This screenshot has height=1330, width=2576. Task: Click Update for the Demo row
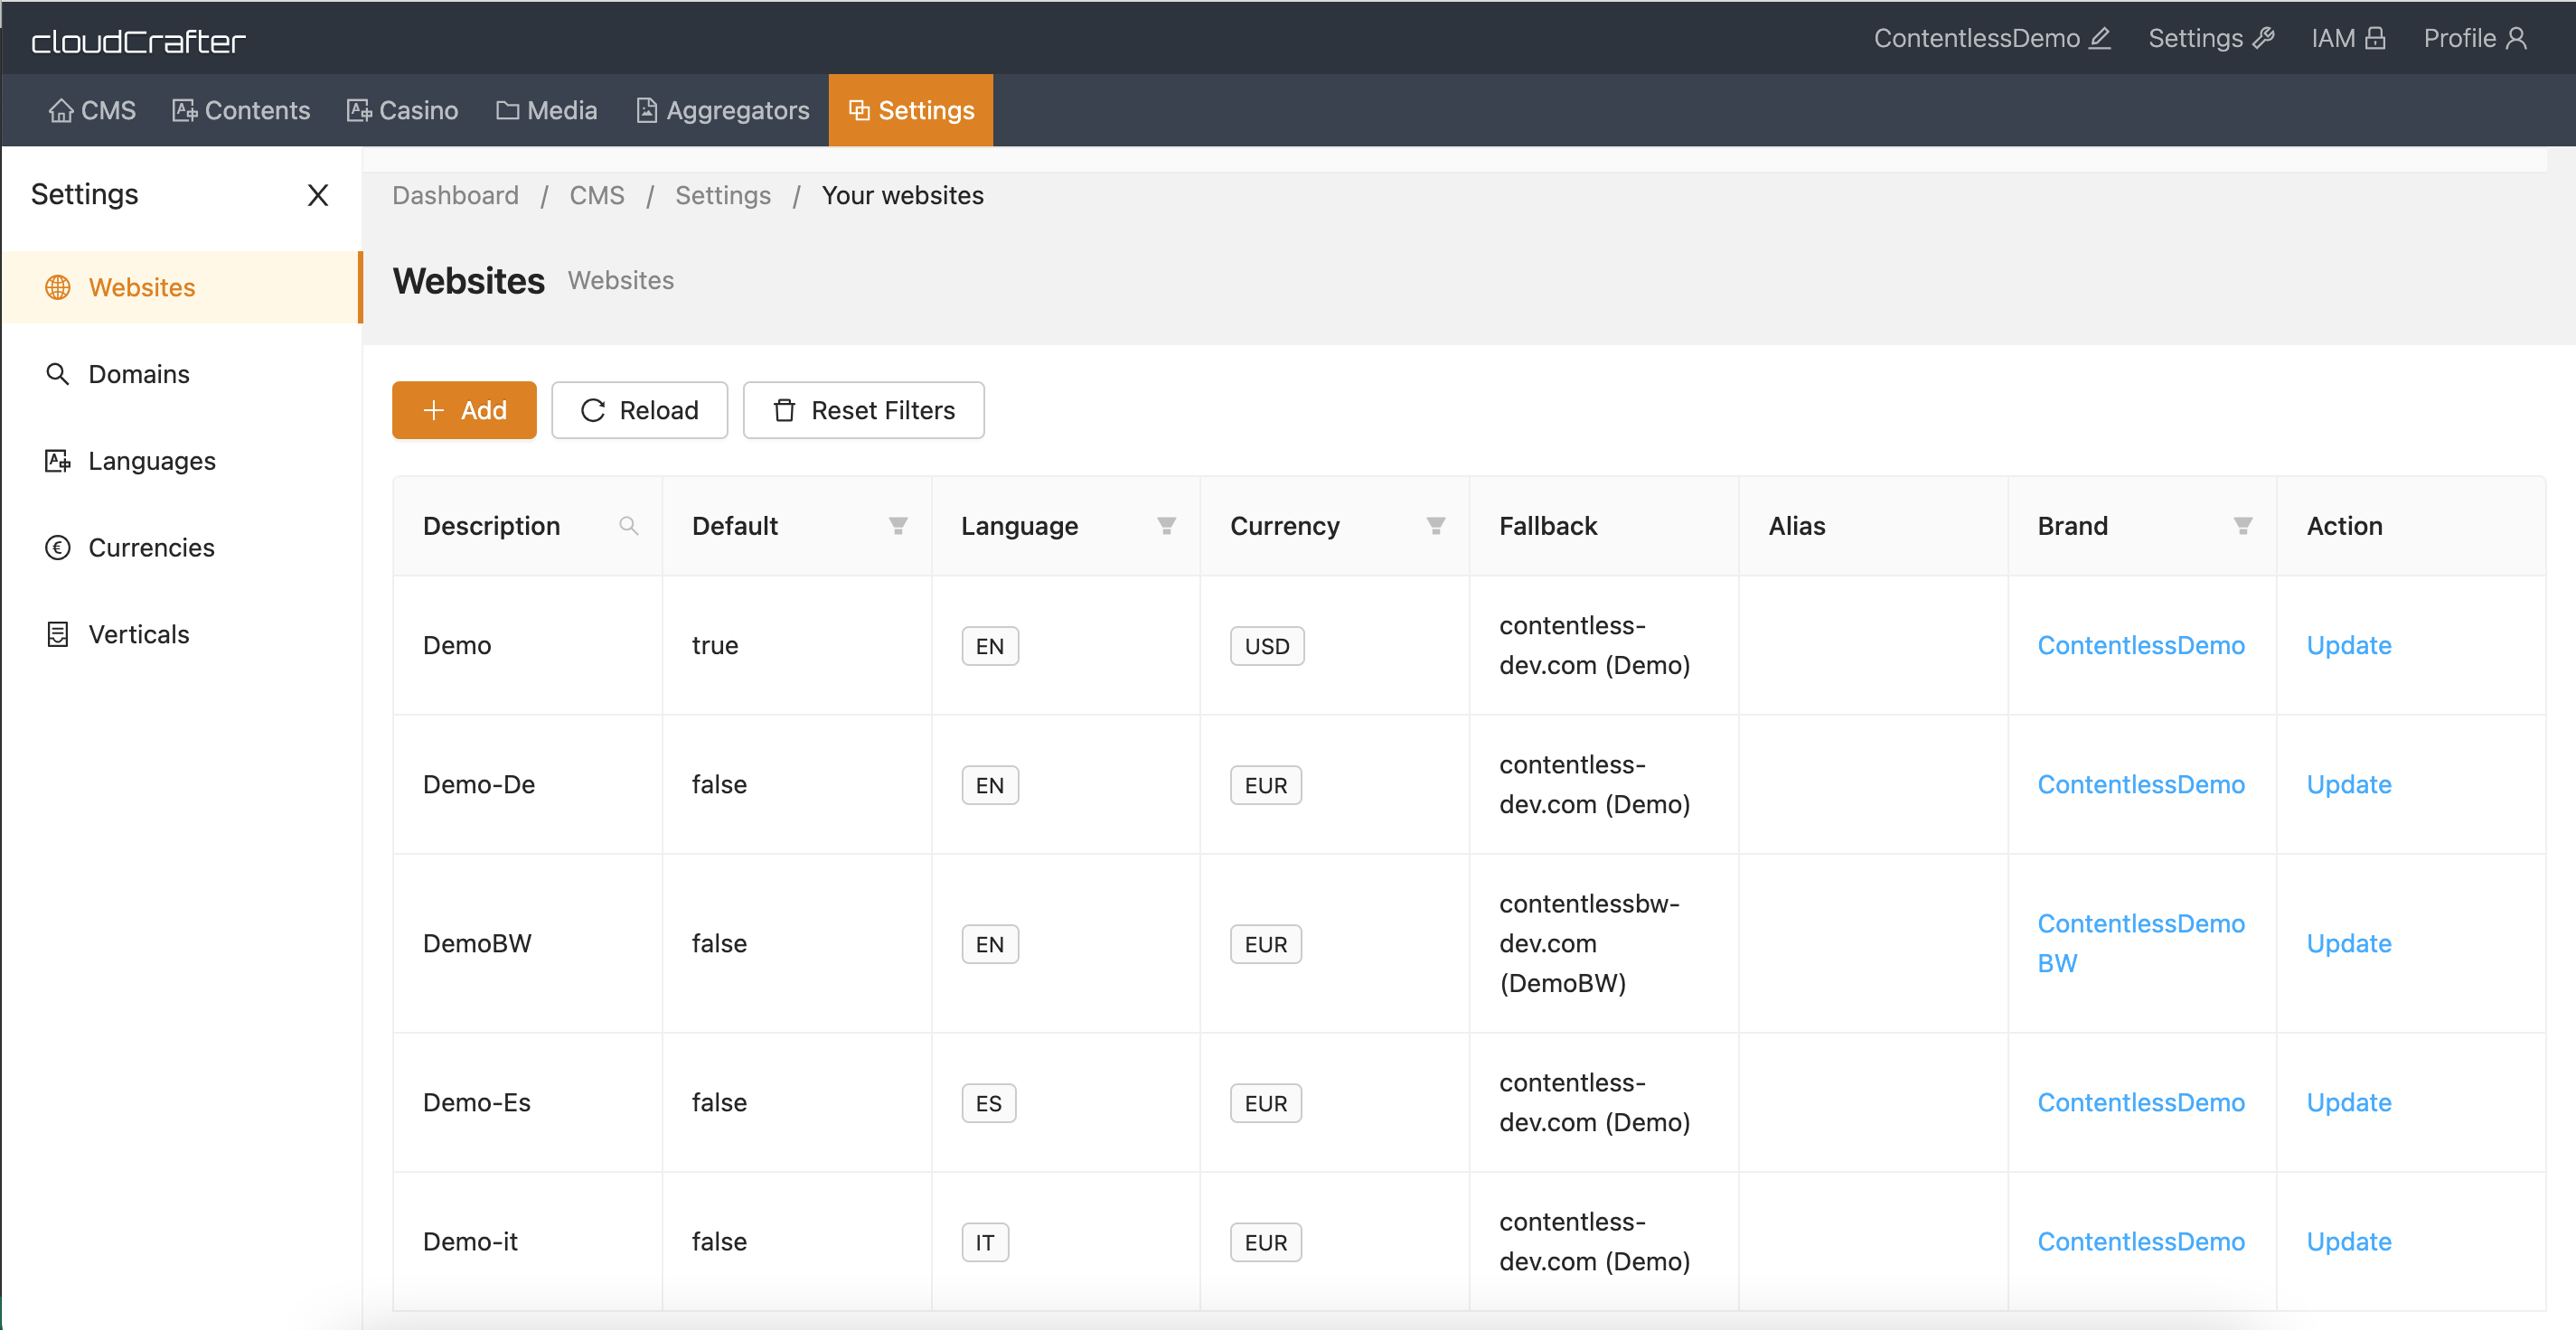pyautogui.click(x=2349, y=645)
